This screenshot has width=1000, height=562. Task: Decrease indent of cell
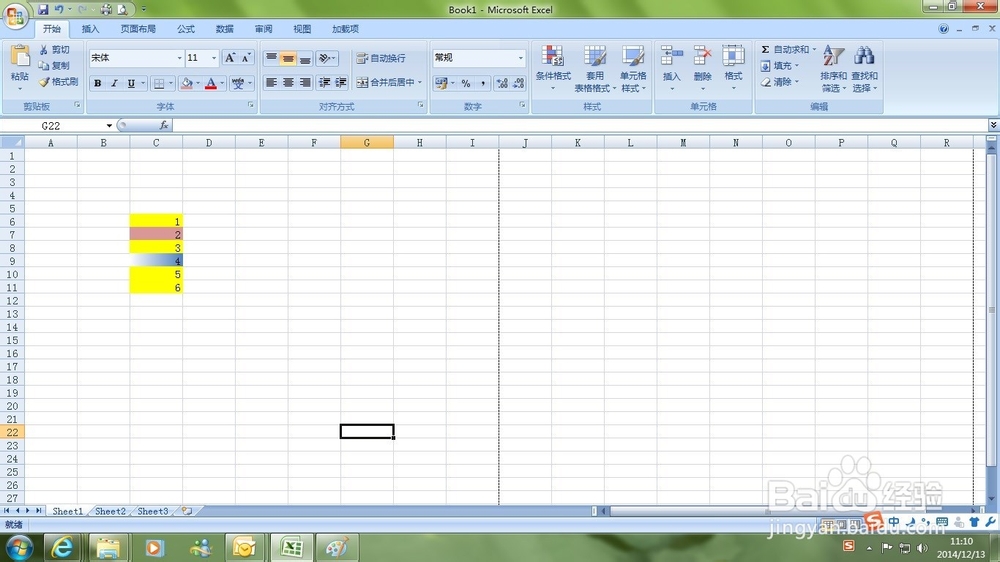click(325, 82)
